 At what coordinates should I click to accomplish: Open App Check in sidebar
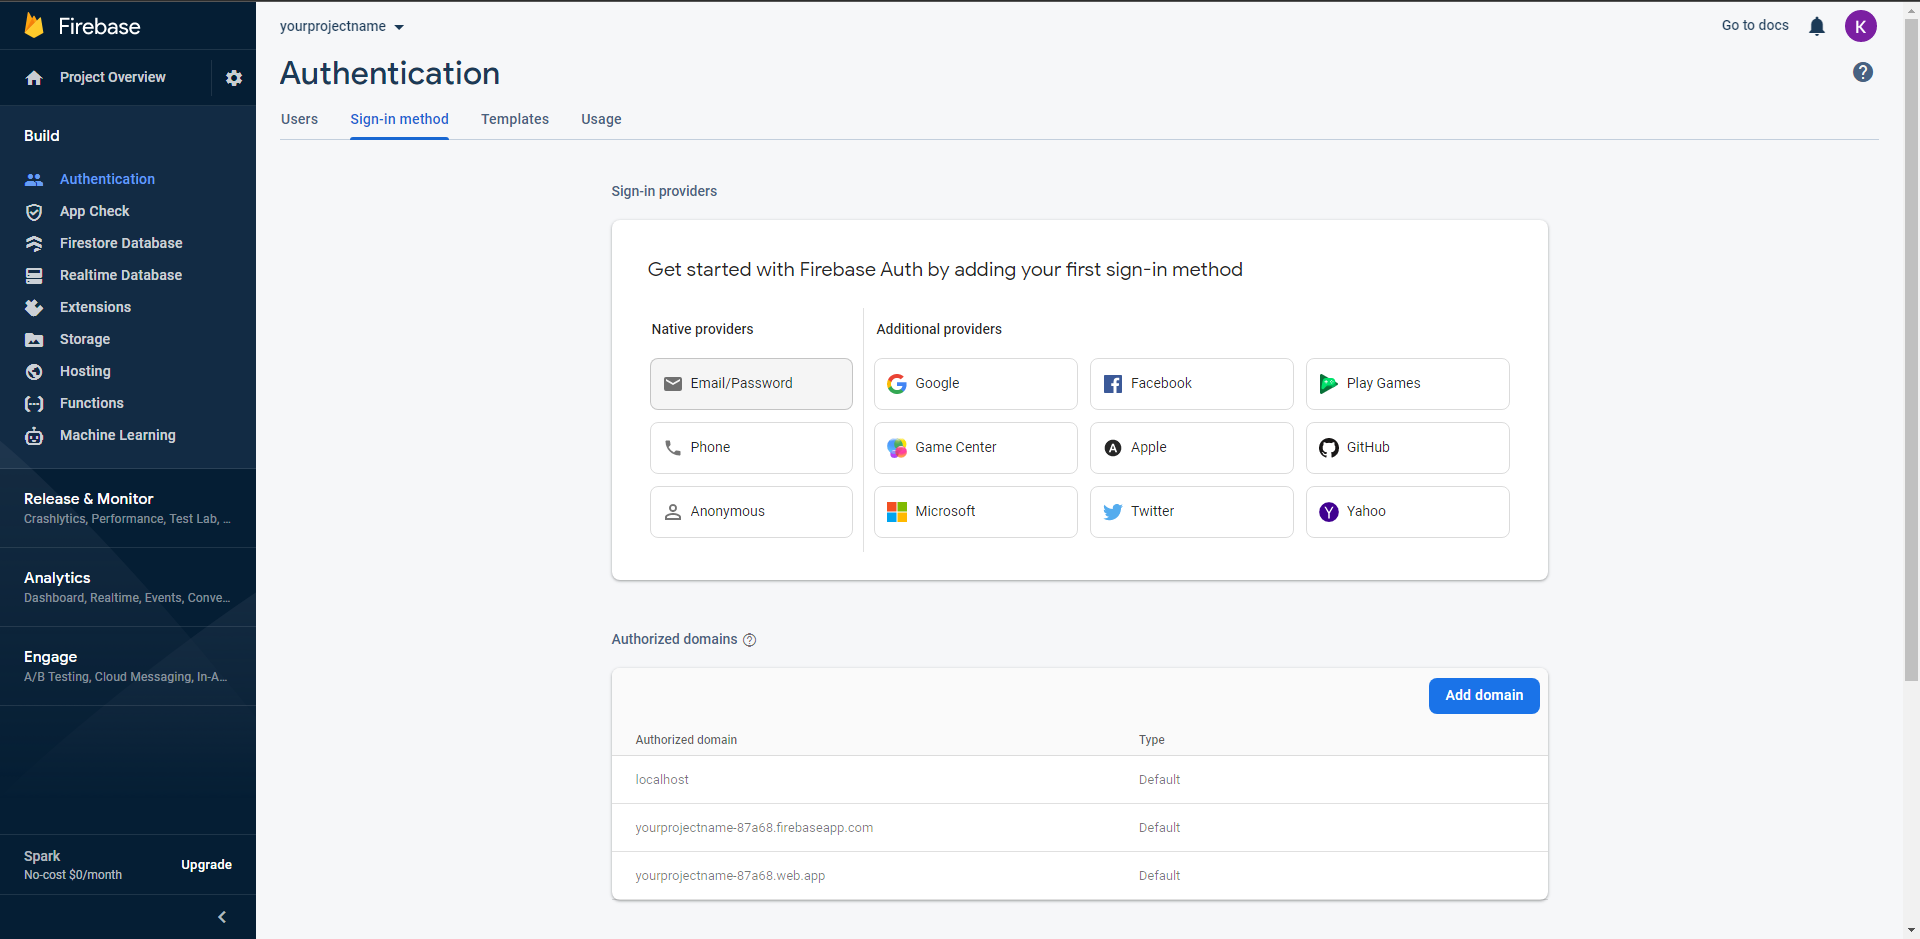[94, 211]
